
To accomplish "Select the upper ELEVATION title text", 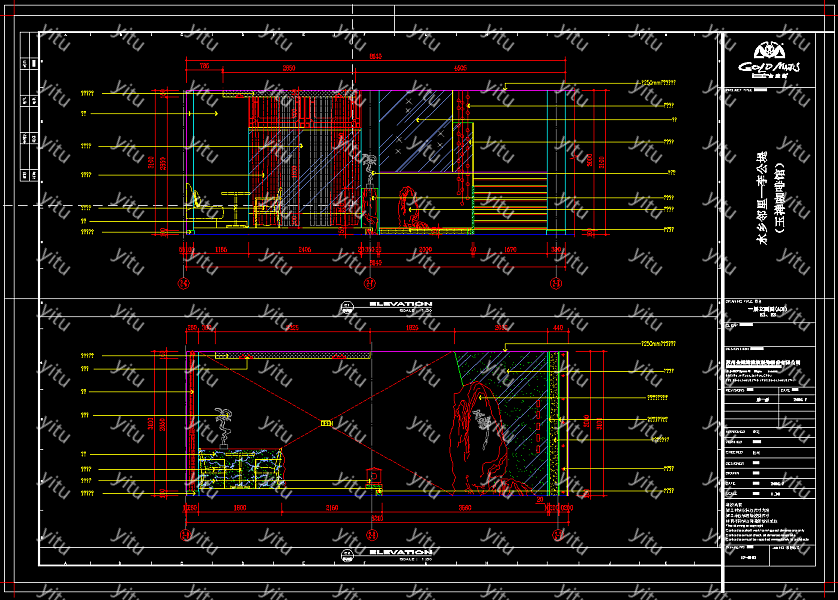I will point(400,304).
